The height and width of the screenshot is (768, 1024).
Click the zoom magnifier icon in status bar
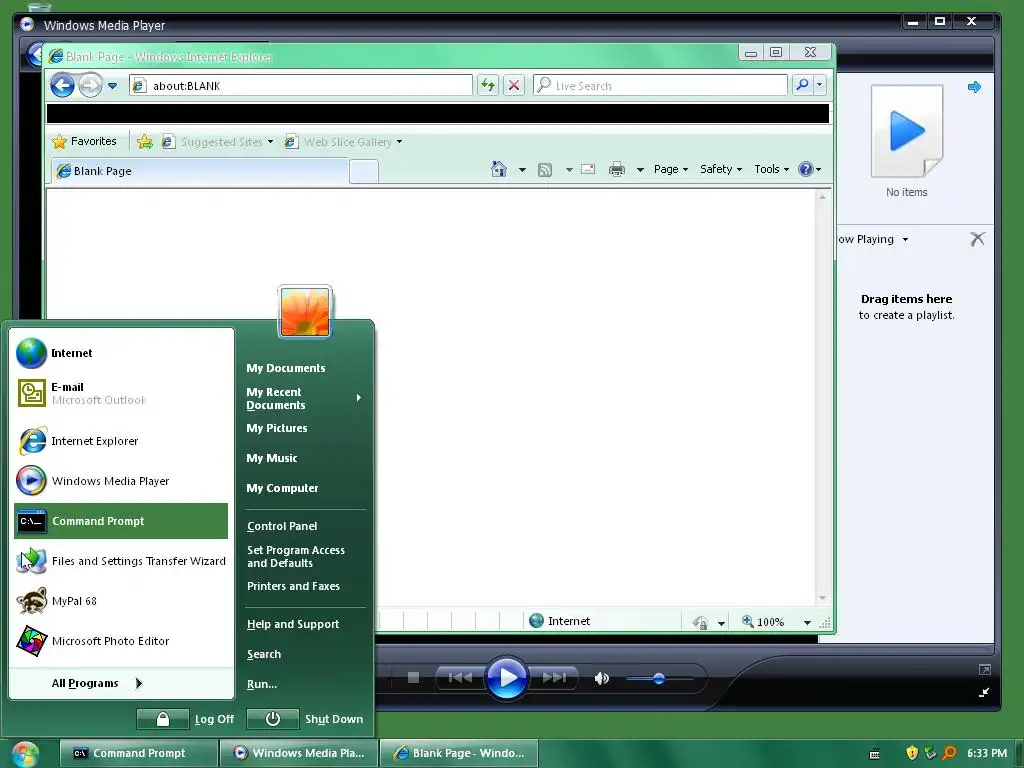(x=748, y=621)
